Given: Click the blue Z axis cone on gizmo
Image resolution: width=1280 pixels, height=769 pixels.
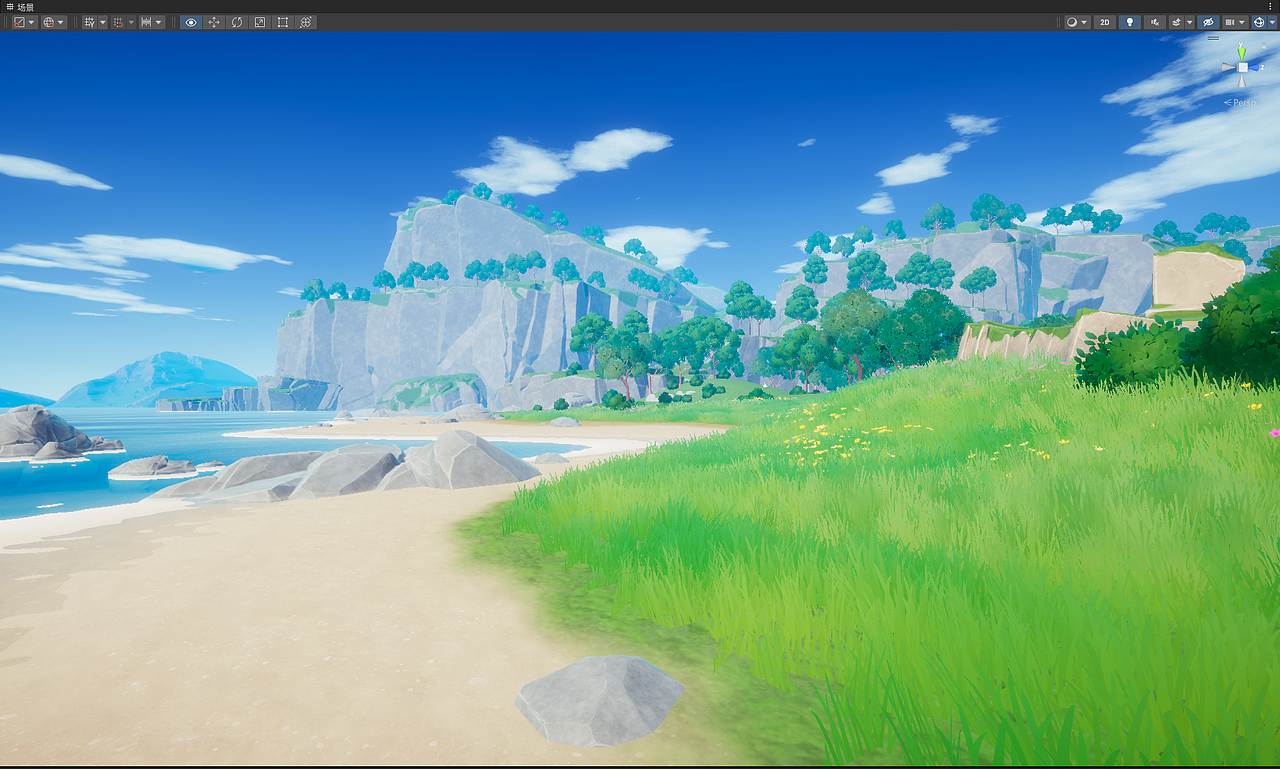Looking at the screenshot, I should click(1254, 67).
